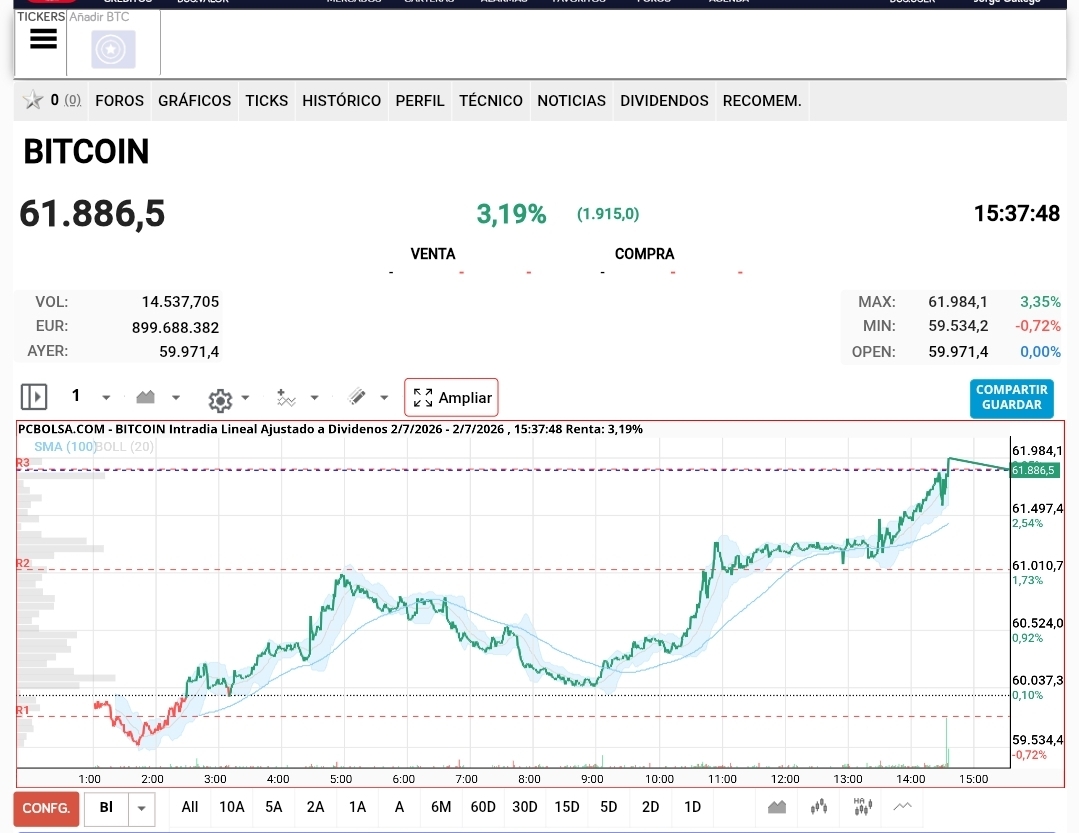This screenshot has height=833, width=1079.
Task: Expand the chart type dropdown arrow
Action: click(x=175, y=398)
